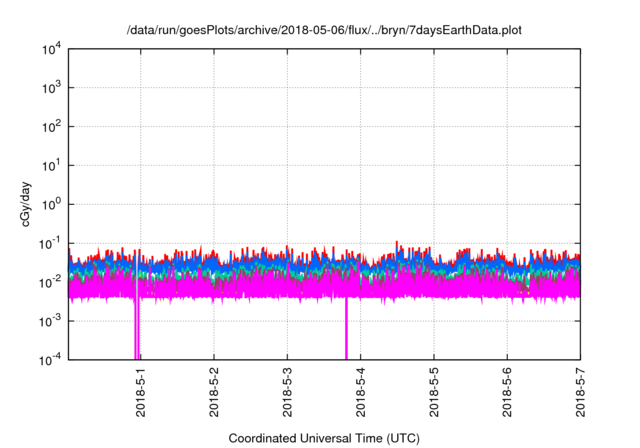Click the magenta data dropout before 2018-5-4
The height and width of the screenshot is (448, 640).
[x=346, y=328]
